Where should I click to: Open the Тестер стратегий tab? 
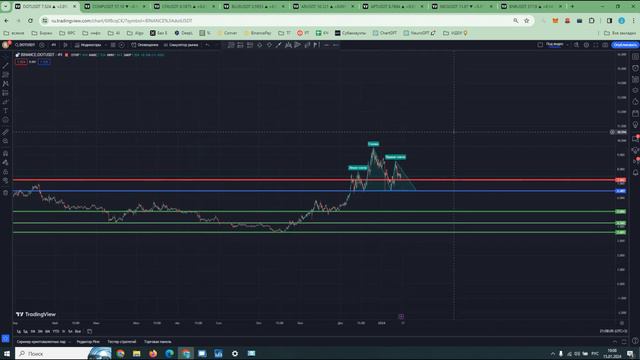122,342
